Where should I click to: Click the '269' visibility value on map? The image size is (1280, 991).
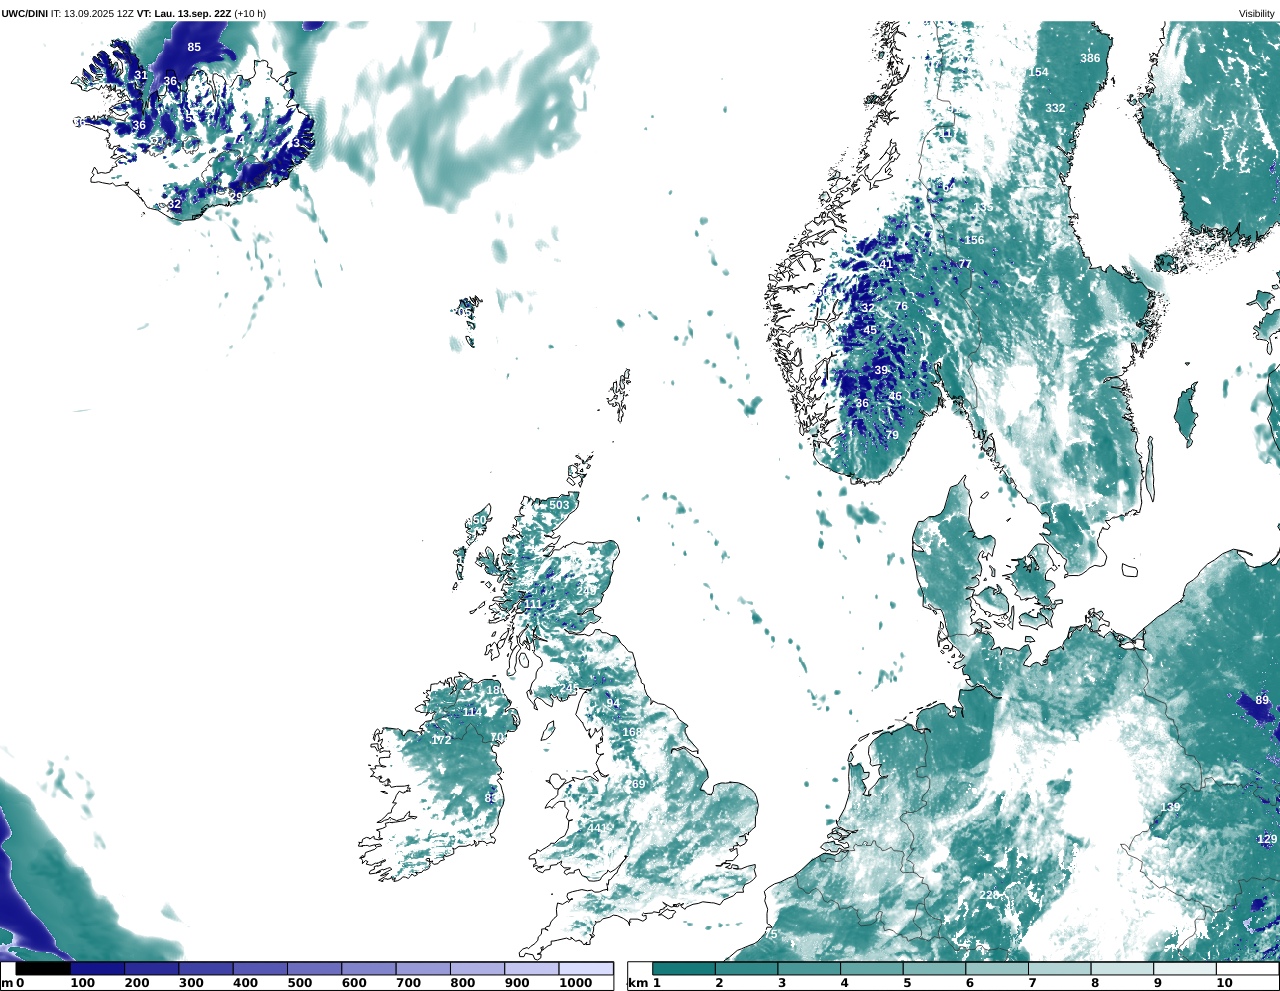[636, 784]
